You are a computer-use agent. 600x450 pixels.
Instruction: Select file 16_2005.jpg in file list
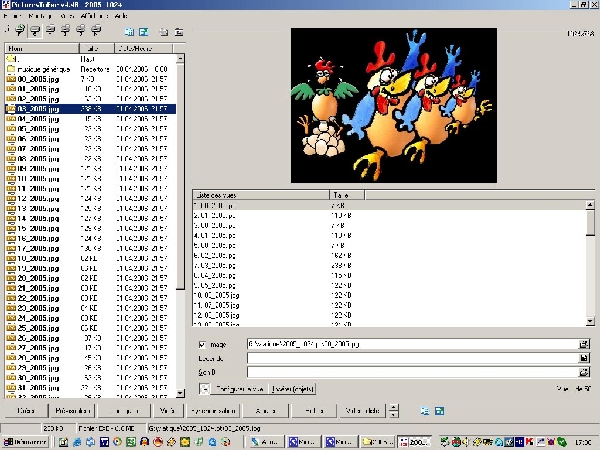[91, 238]
